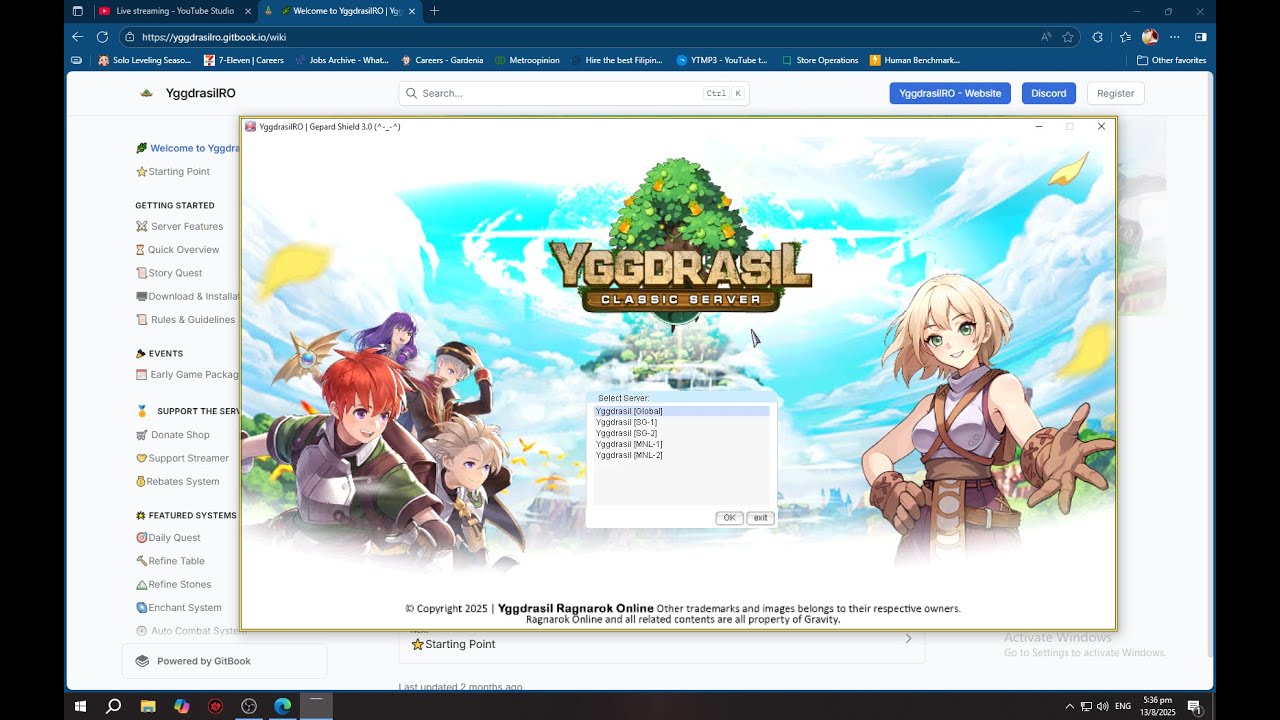Open browser tab actions menu icon
Screen dimensions: 1280x720
pyautogui.click(x=78, y=11)
